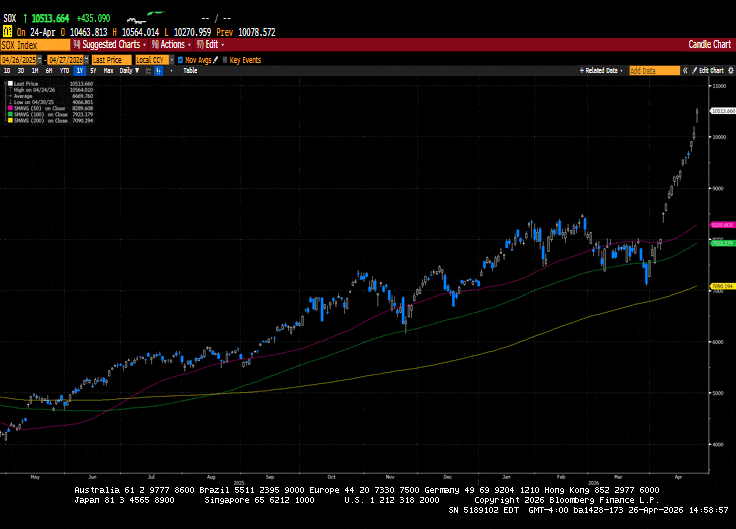Click the Add Data input field
The width and height of the screenshot is (736, 529).
click(x=654, y=71)
